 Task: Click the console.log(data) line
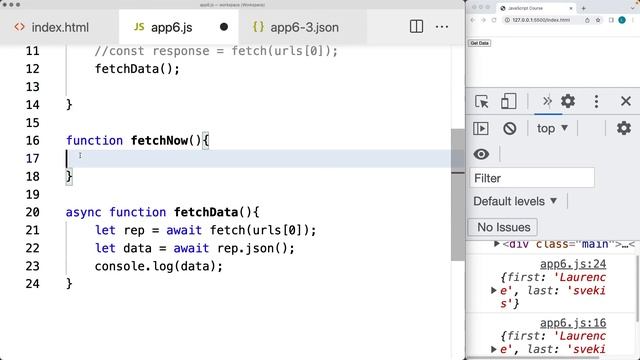[159, 266]
